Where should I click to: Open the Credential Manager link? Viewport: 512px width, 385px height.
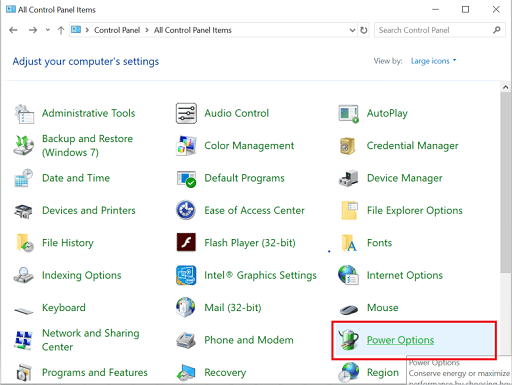pos(412,146)
